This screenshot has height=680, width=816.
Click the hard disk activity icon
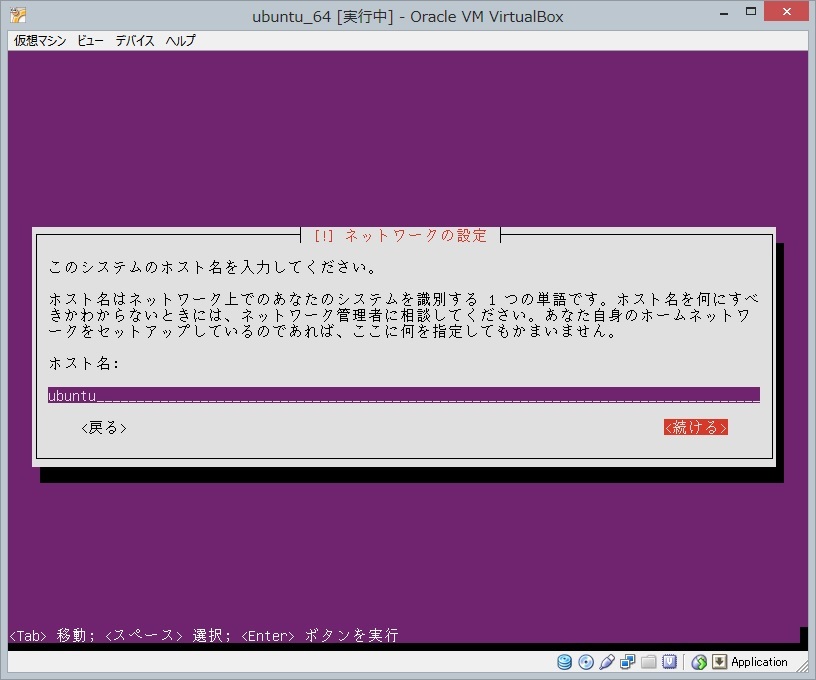(565, 662)
